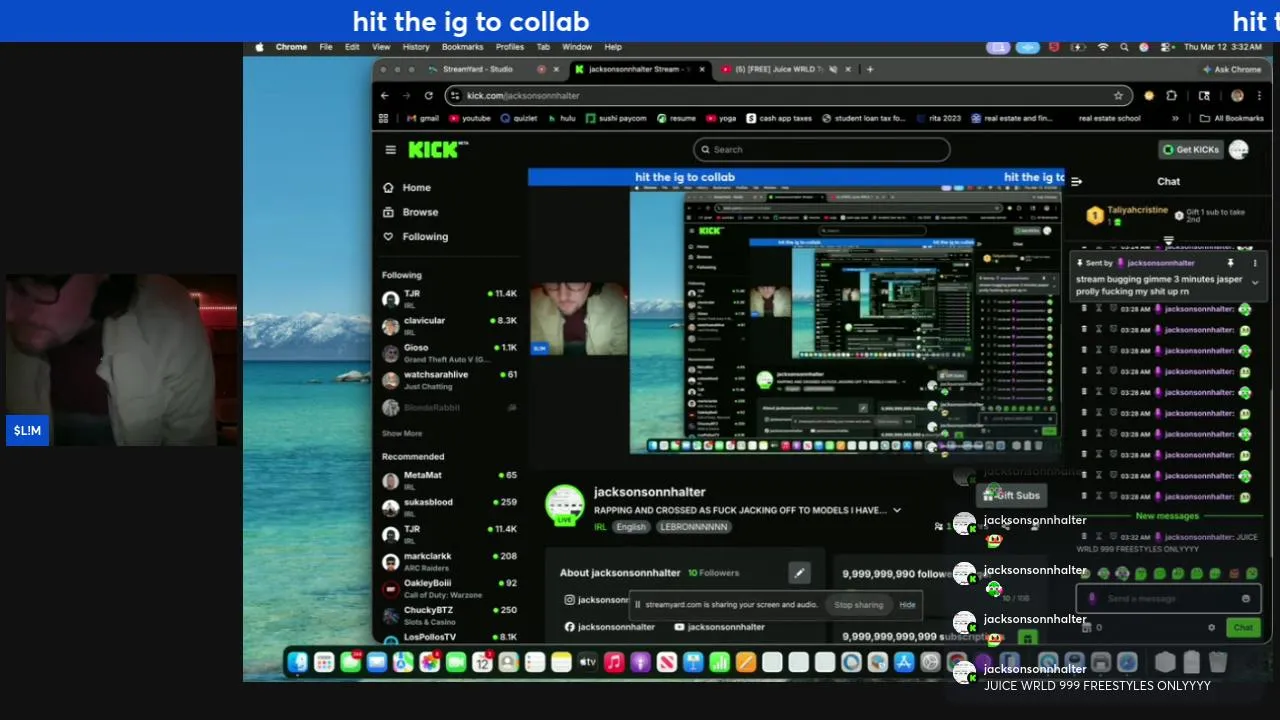Image resolution: width=1280 pixels, height=720 pixels.
Task: Click Ask Chrome button
Action: (x=1232, y=69)
